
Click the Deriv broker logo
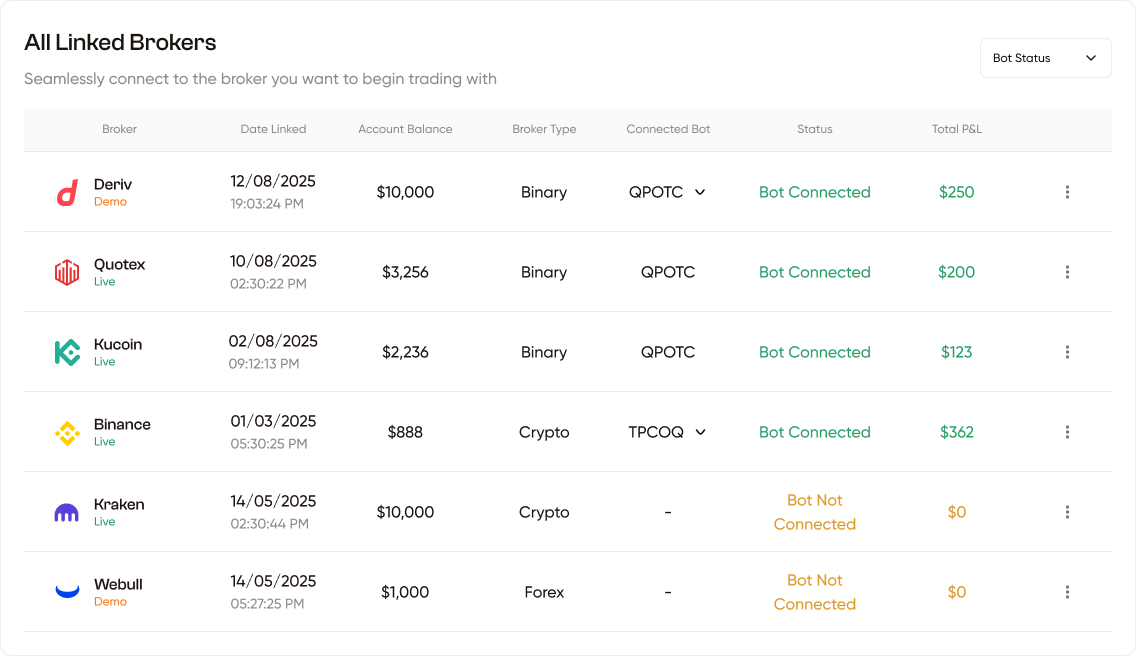click(x=67, y=193)
